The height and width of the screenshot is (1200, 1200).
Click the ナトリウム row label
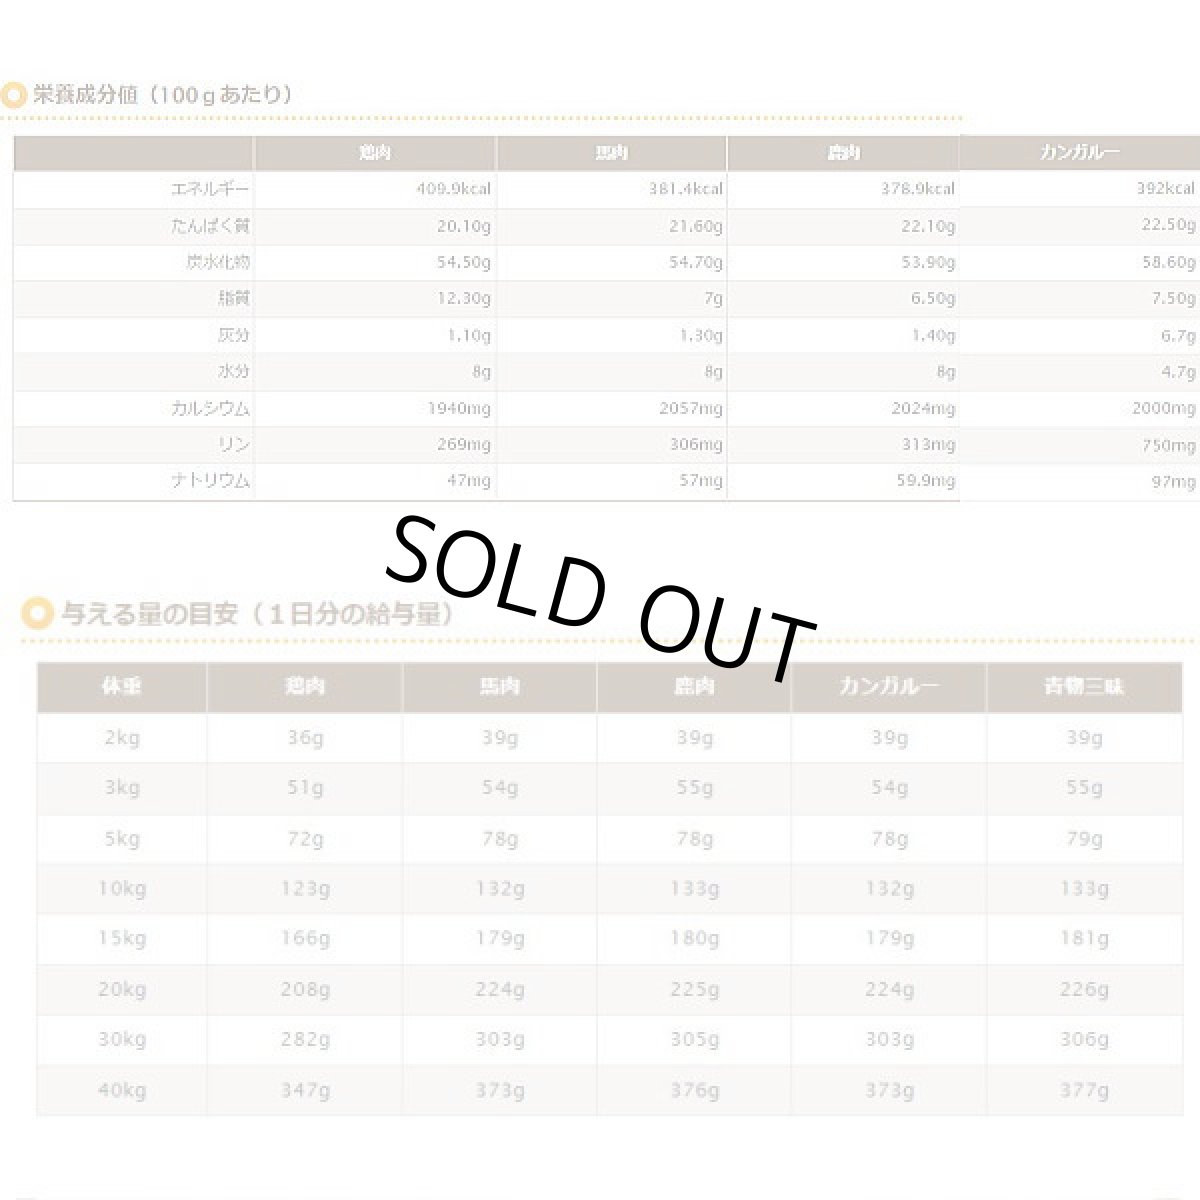210,481
